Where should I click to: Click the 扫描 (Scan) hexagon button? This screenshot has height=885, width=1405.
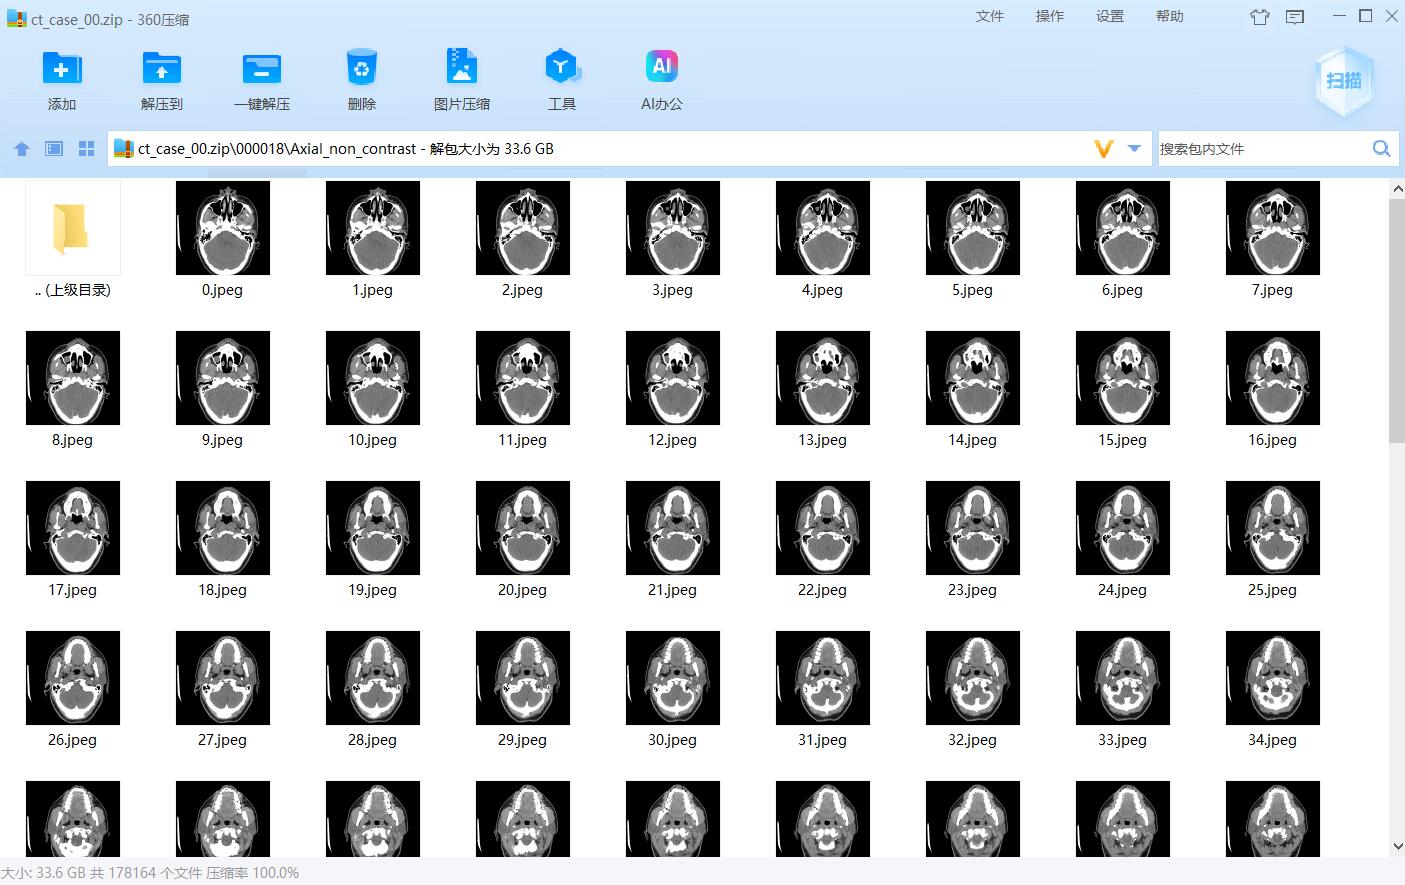[1344, 81]
